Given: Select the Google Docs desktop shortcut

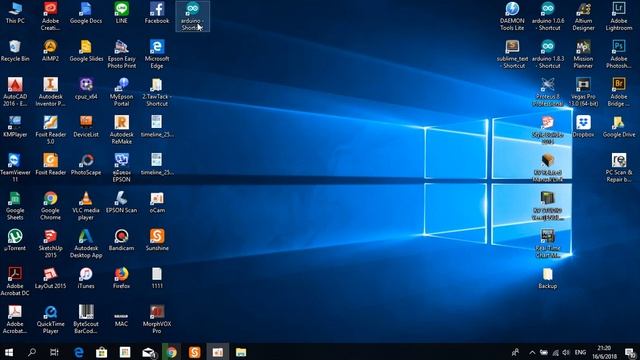Looking at the screenshot, I should [x=86, y=13].
